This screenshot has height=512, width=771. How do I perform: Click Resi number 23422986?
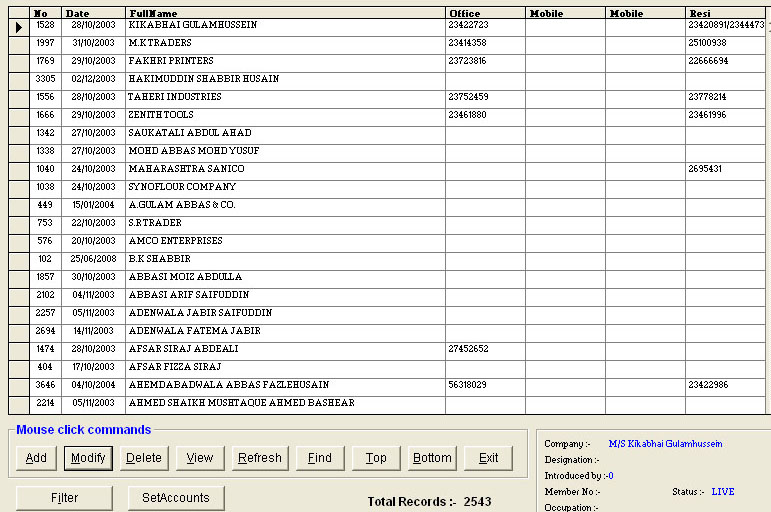(708, 385)
